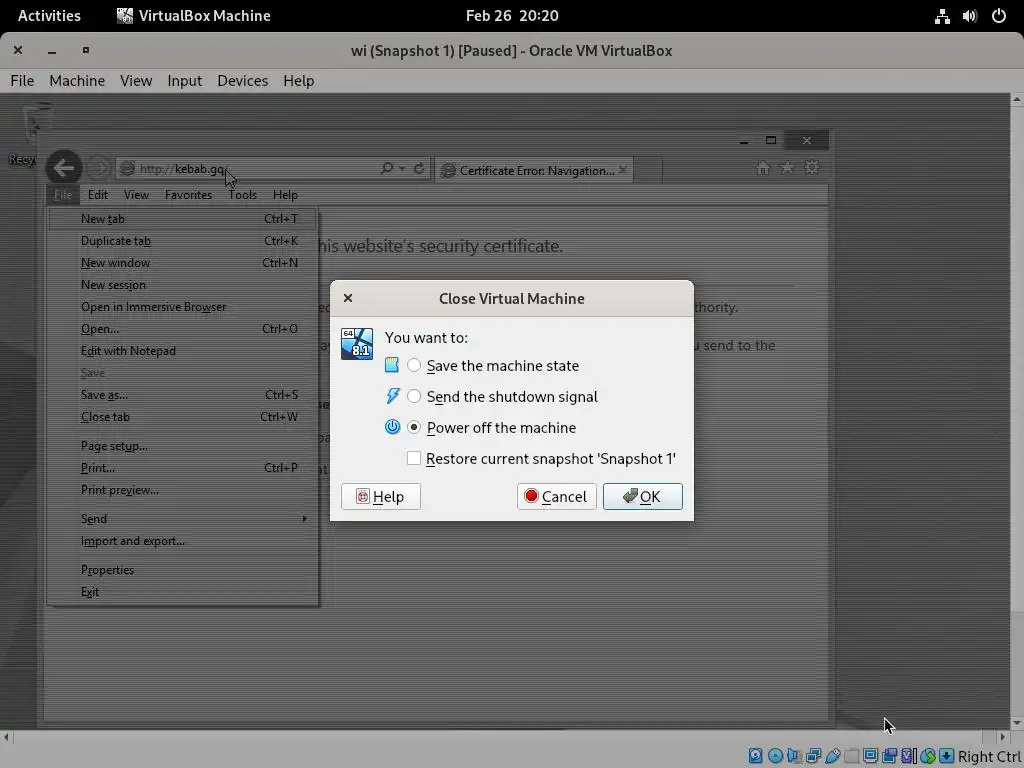The height and width of the screenshot is (768, 1024).
Task: Click Exit in guest File menu
Action: 183,592
